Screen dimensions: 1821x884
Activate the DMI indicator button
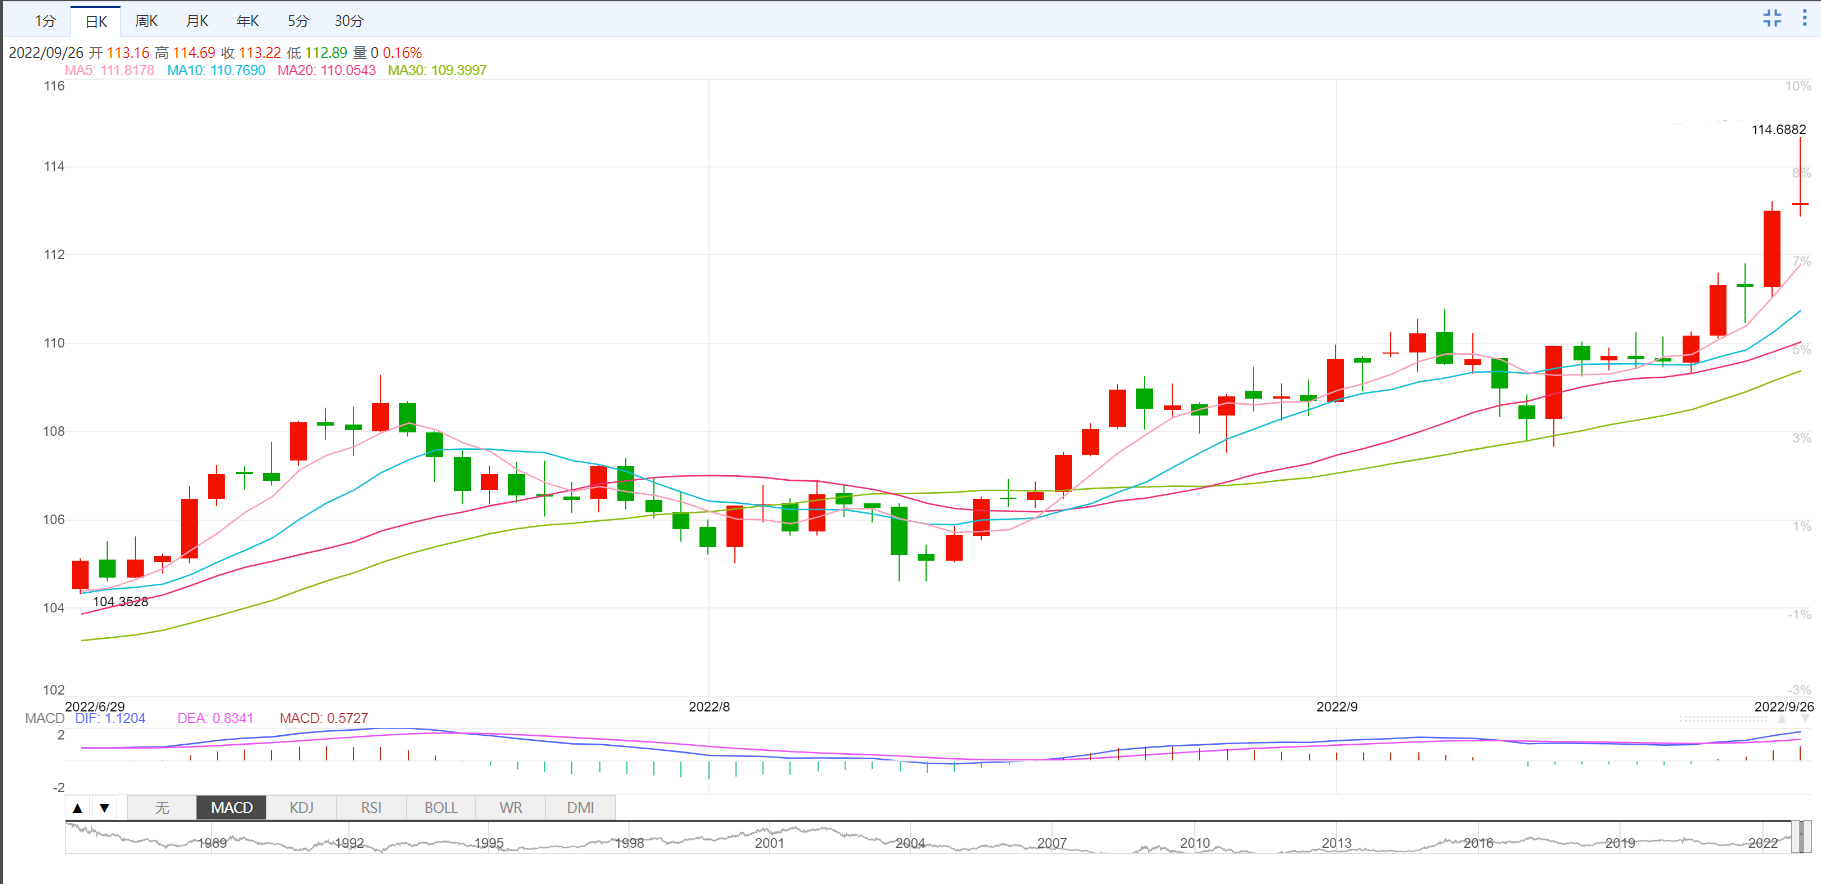[580, 808]
